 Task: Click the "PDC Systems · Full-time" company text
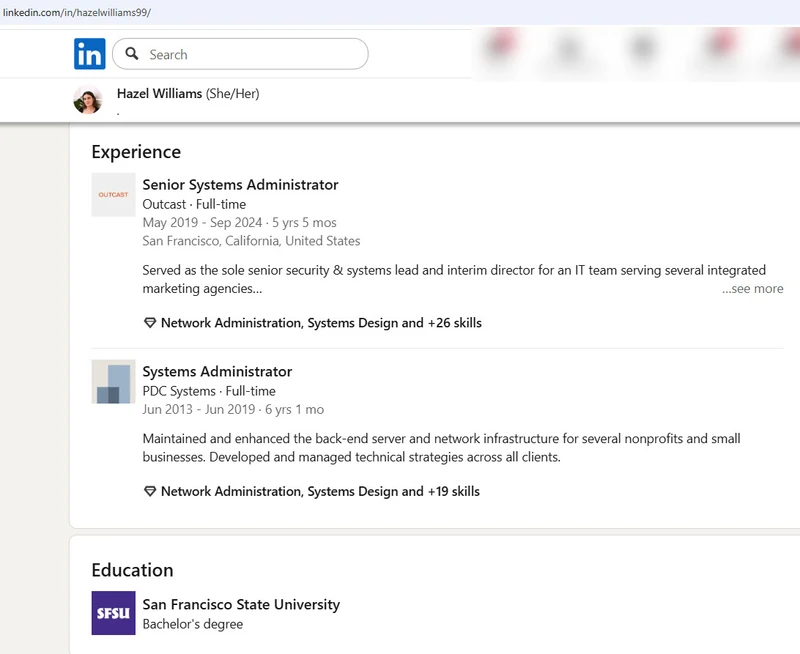point(209,391)
